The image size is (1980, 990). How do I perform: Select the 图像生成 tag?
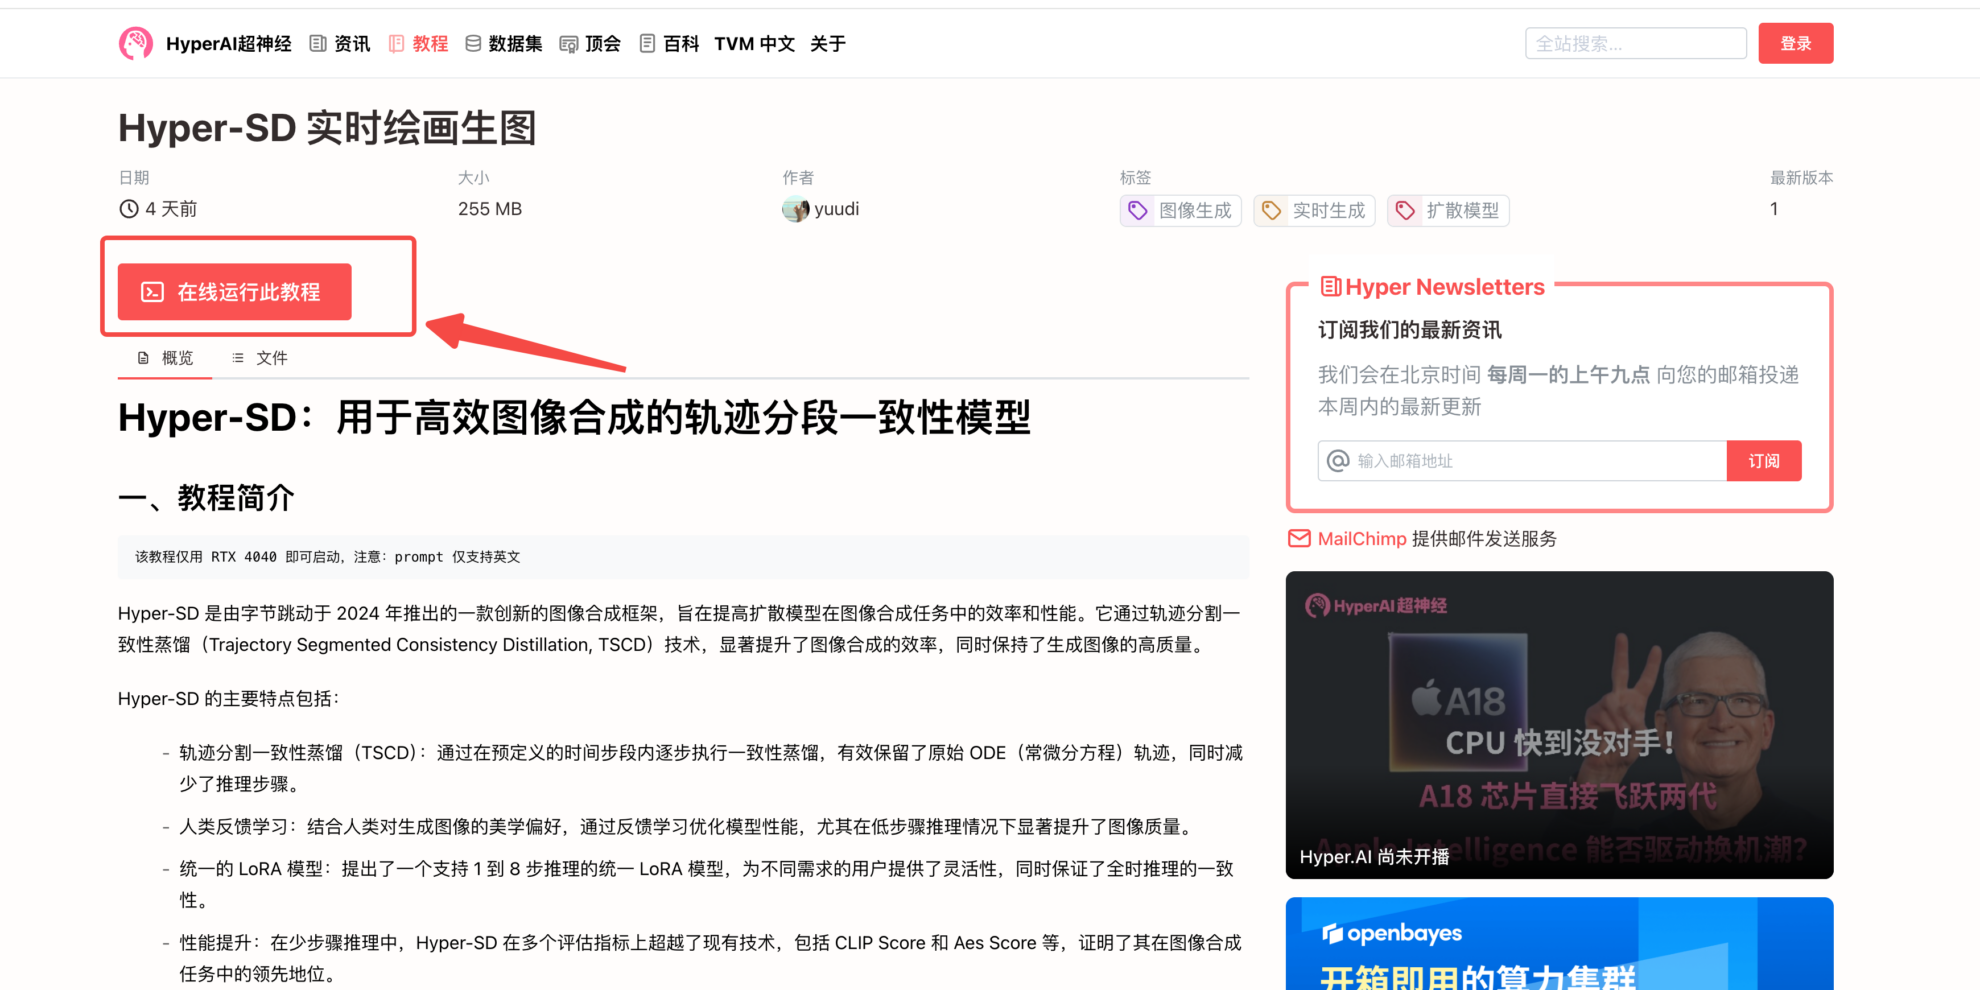pos(1181,210)
